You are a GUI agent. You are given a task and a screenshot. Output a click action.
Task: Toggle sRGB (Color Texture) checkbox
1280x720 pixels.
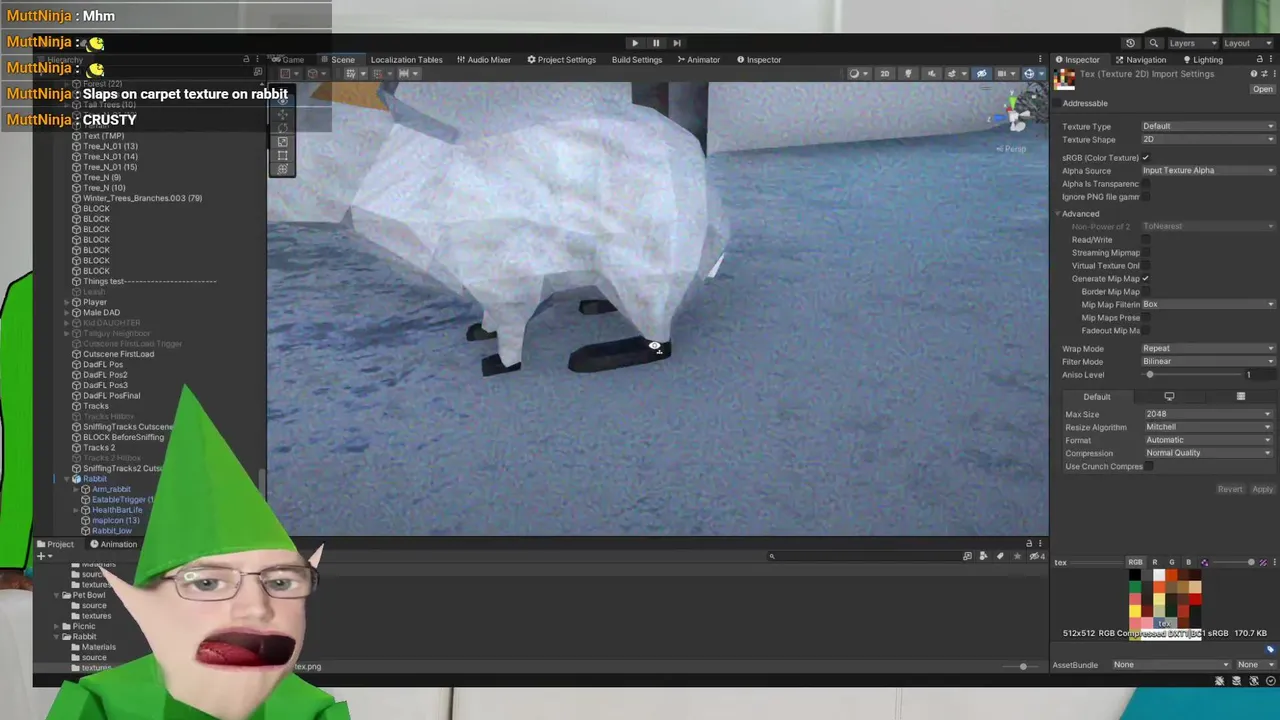(1145, 157)
